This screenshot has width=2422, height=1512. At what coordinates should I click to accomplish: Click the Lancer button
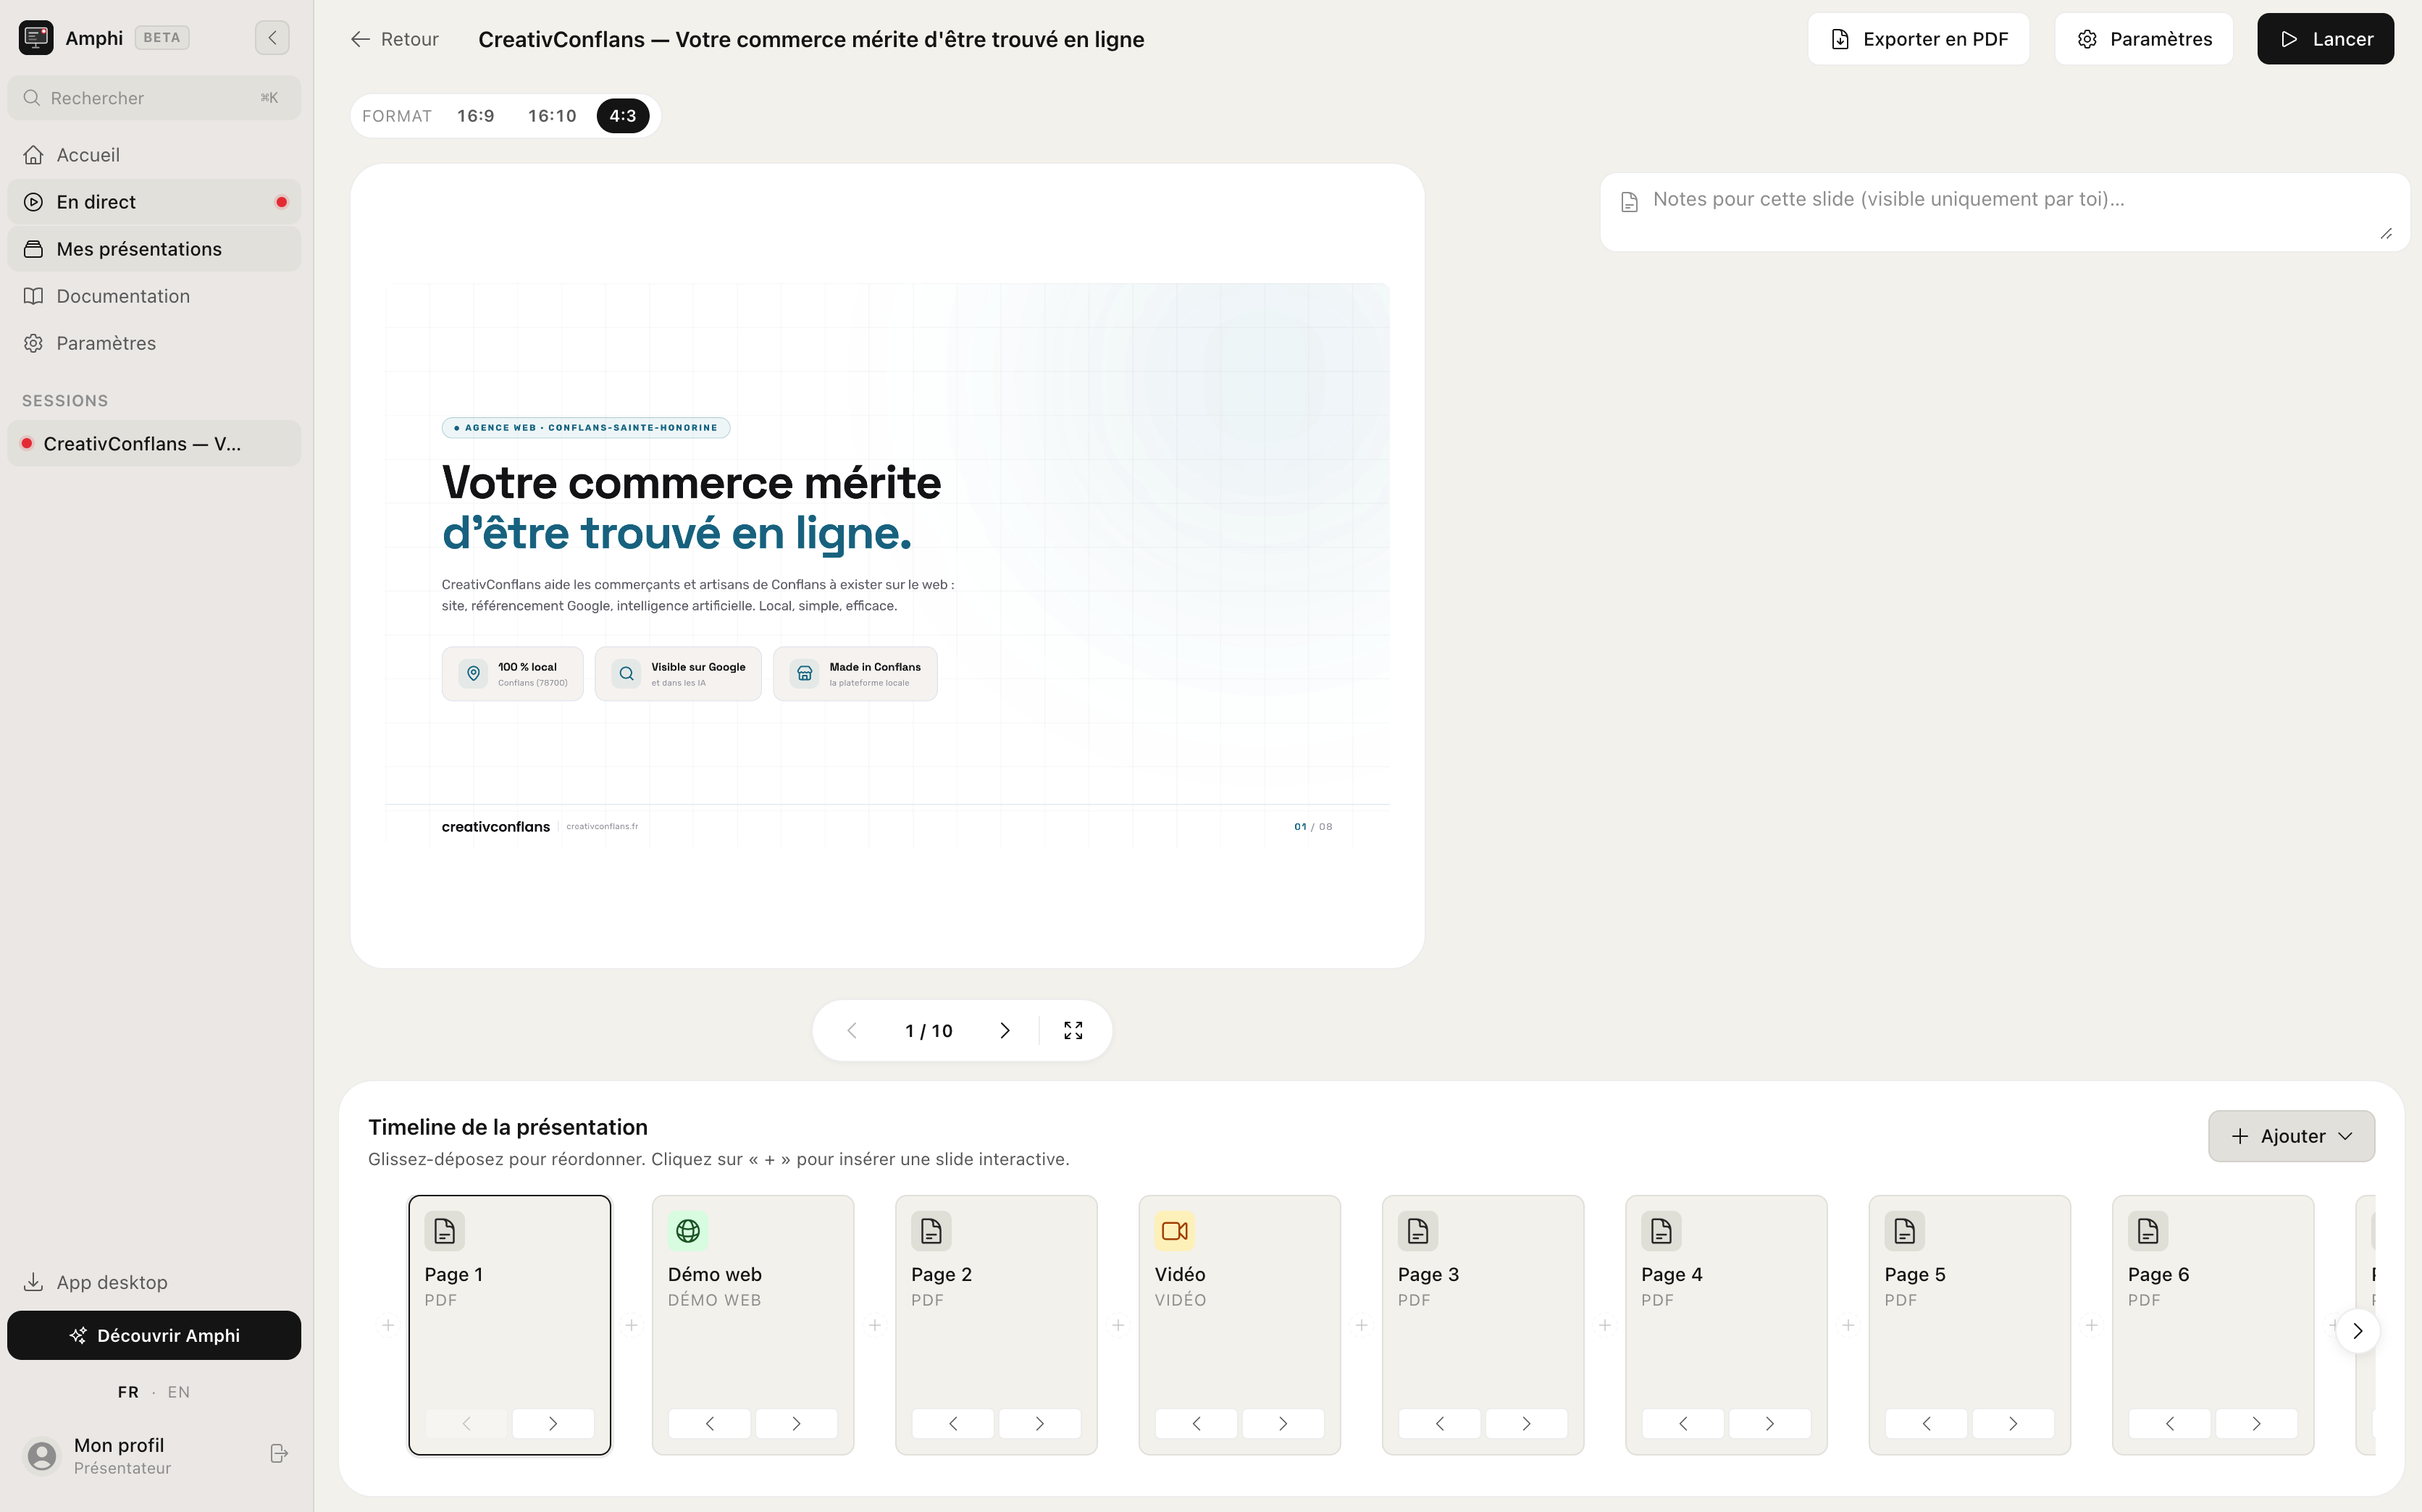2325,39
